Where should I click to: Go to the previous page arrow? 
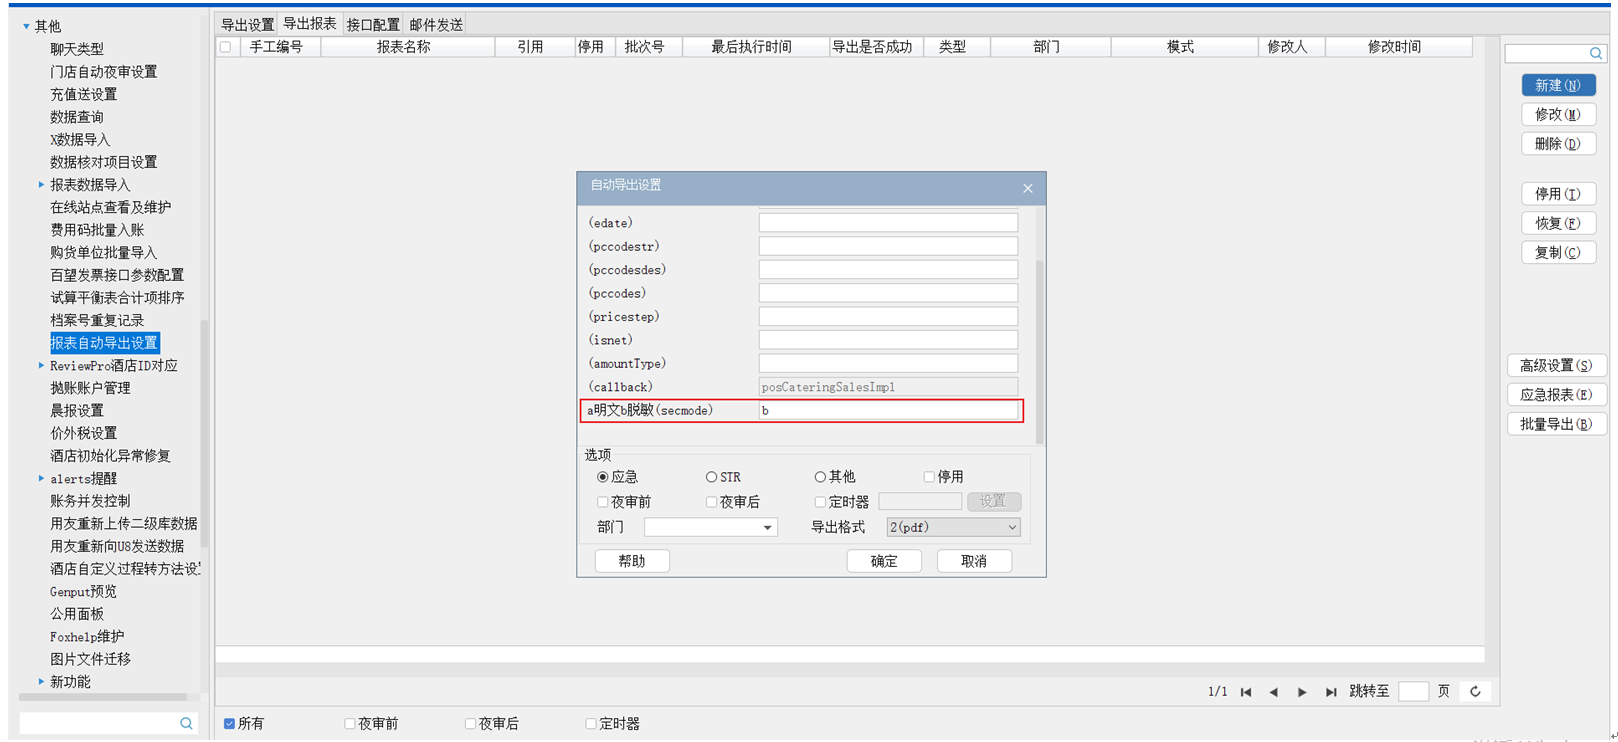click(x=1273, y=692)
